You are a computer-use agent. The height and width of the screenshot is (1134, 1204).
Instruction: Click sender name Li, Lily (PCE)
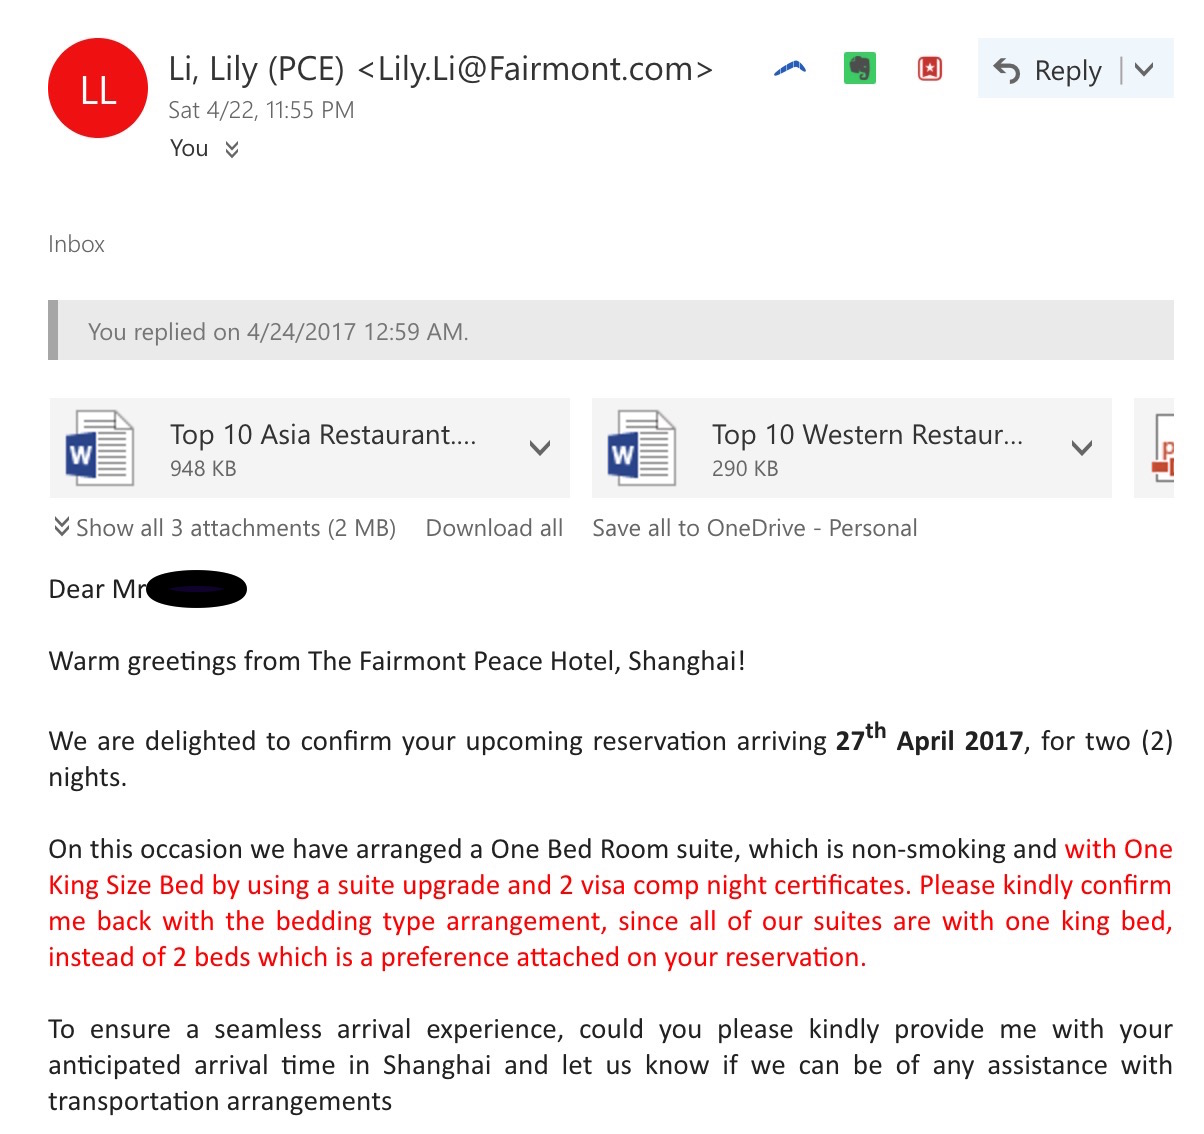pyautogui.click(x=256, y=69)
